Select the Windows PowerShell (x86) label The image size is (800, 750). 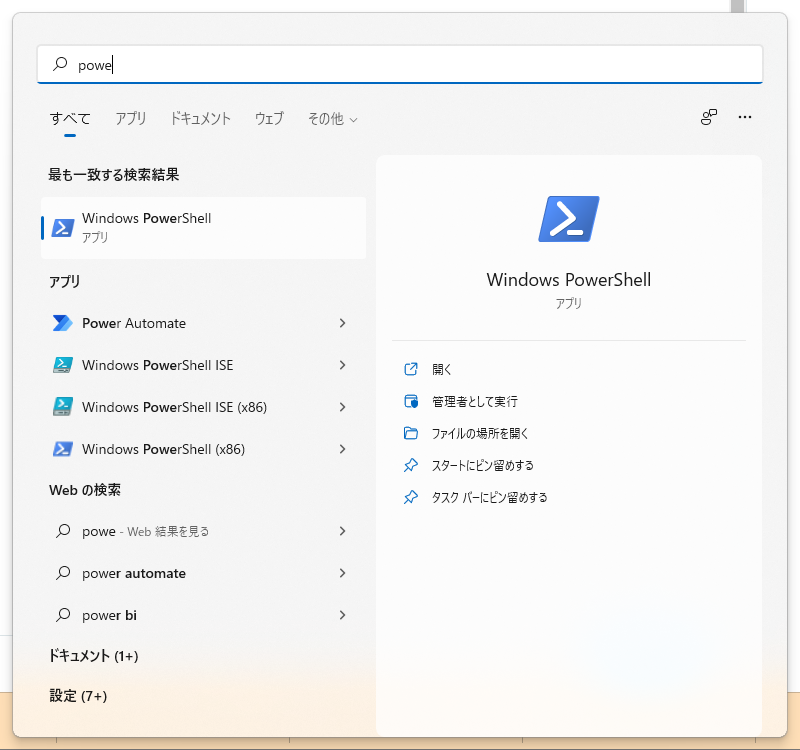click(x=163, y=449)
